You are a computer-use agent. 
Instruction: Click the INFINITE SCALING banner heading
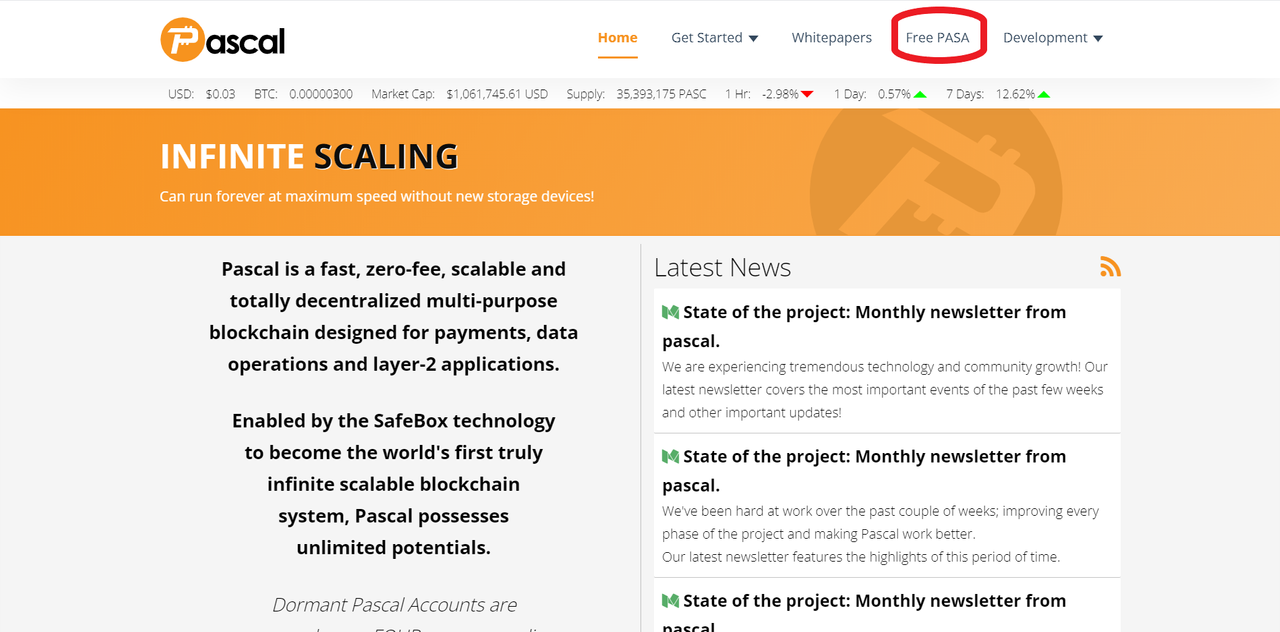309,156
